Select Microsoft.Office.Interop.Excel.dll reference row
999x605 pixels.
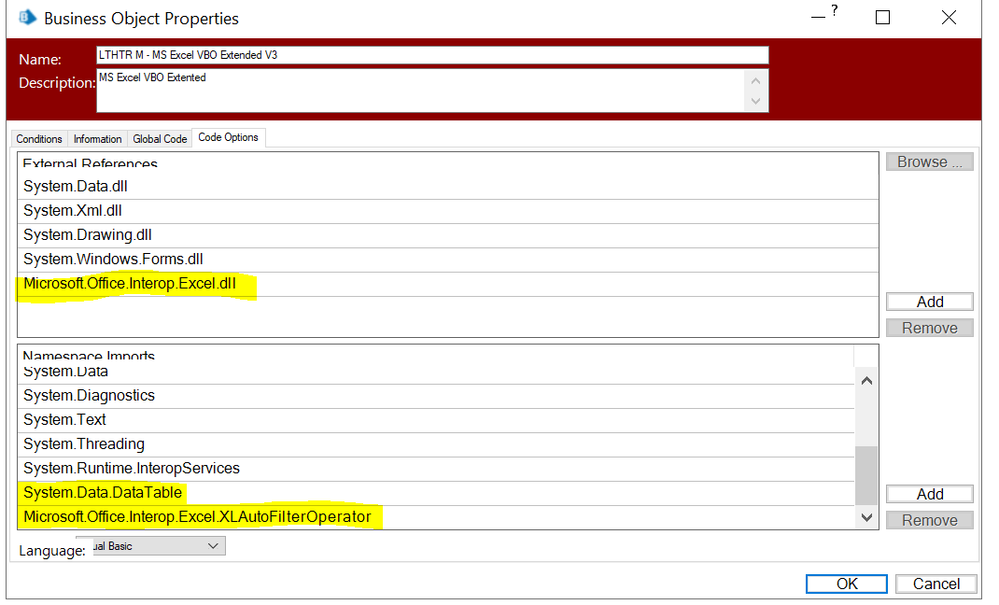click(448, 284)
